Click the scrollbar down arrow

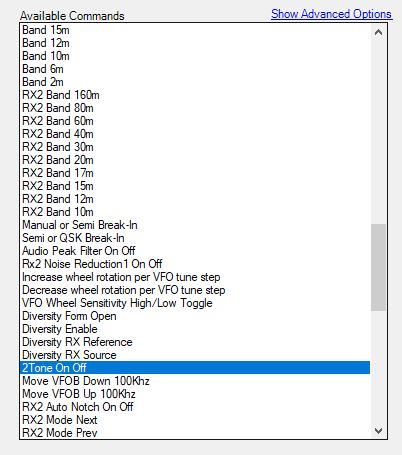[x=378, y=430]
